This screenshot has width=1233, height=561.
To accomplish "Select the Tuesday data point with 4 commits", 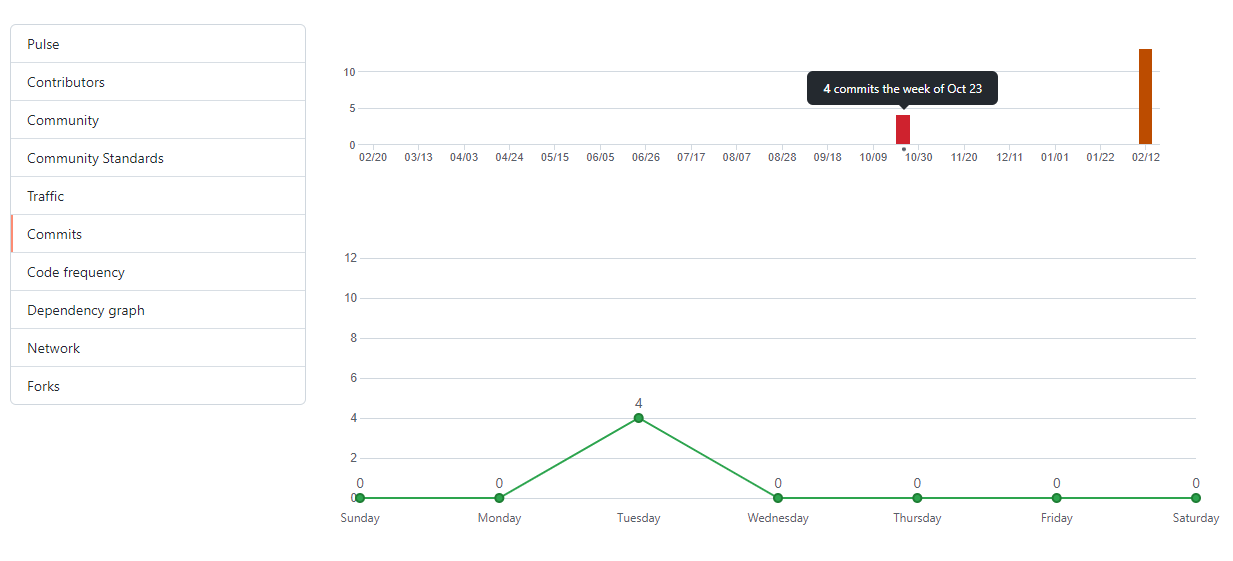I will [x=638, y=418].
